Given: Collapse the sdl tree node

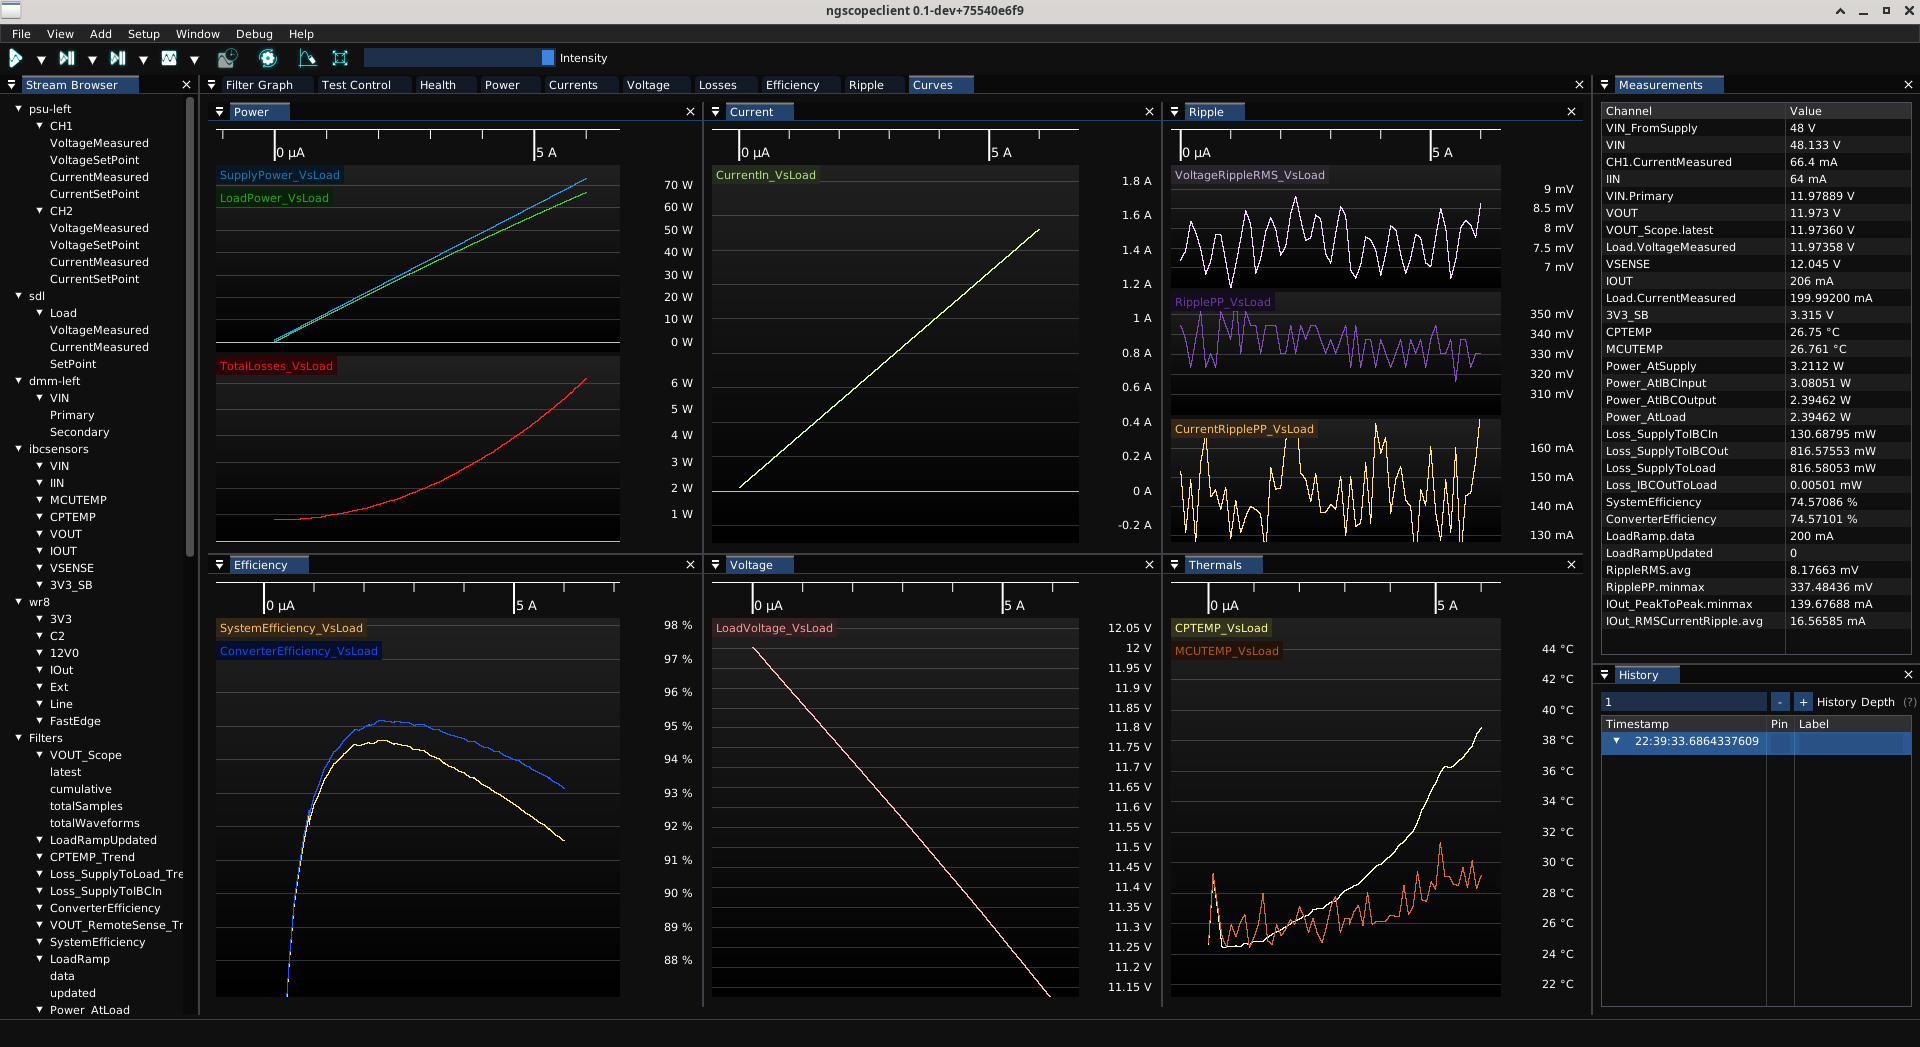Looking at the screenshot, I should (19, 296).
